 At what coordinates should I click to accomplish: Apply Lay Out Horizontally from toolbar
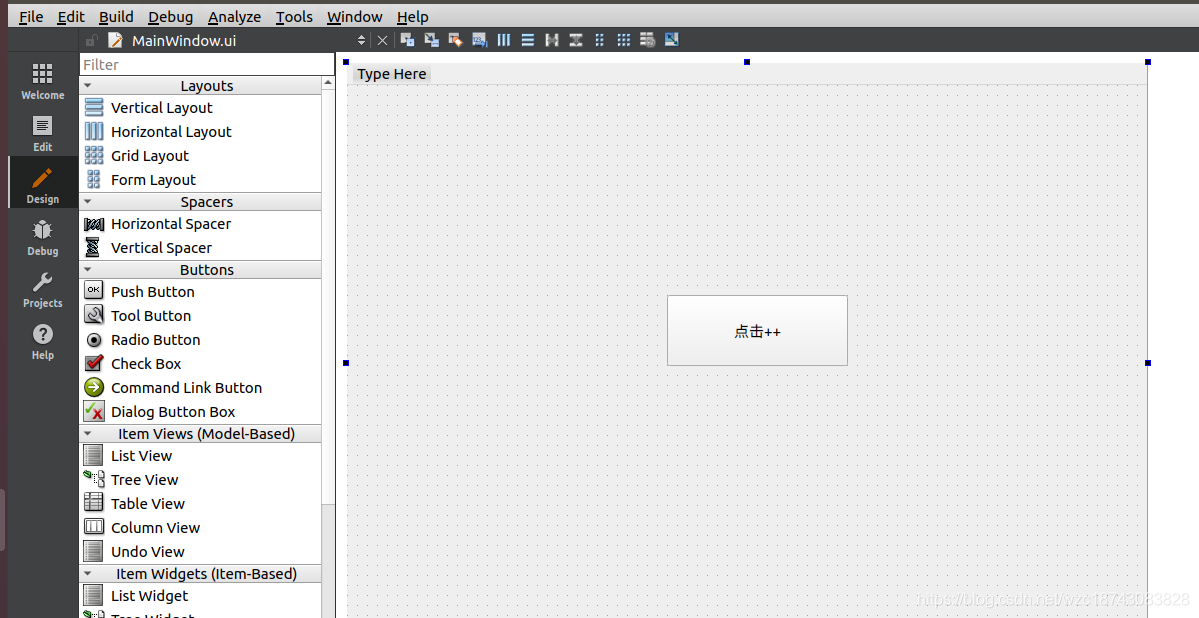pos(504,40)
